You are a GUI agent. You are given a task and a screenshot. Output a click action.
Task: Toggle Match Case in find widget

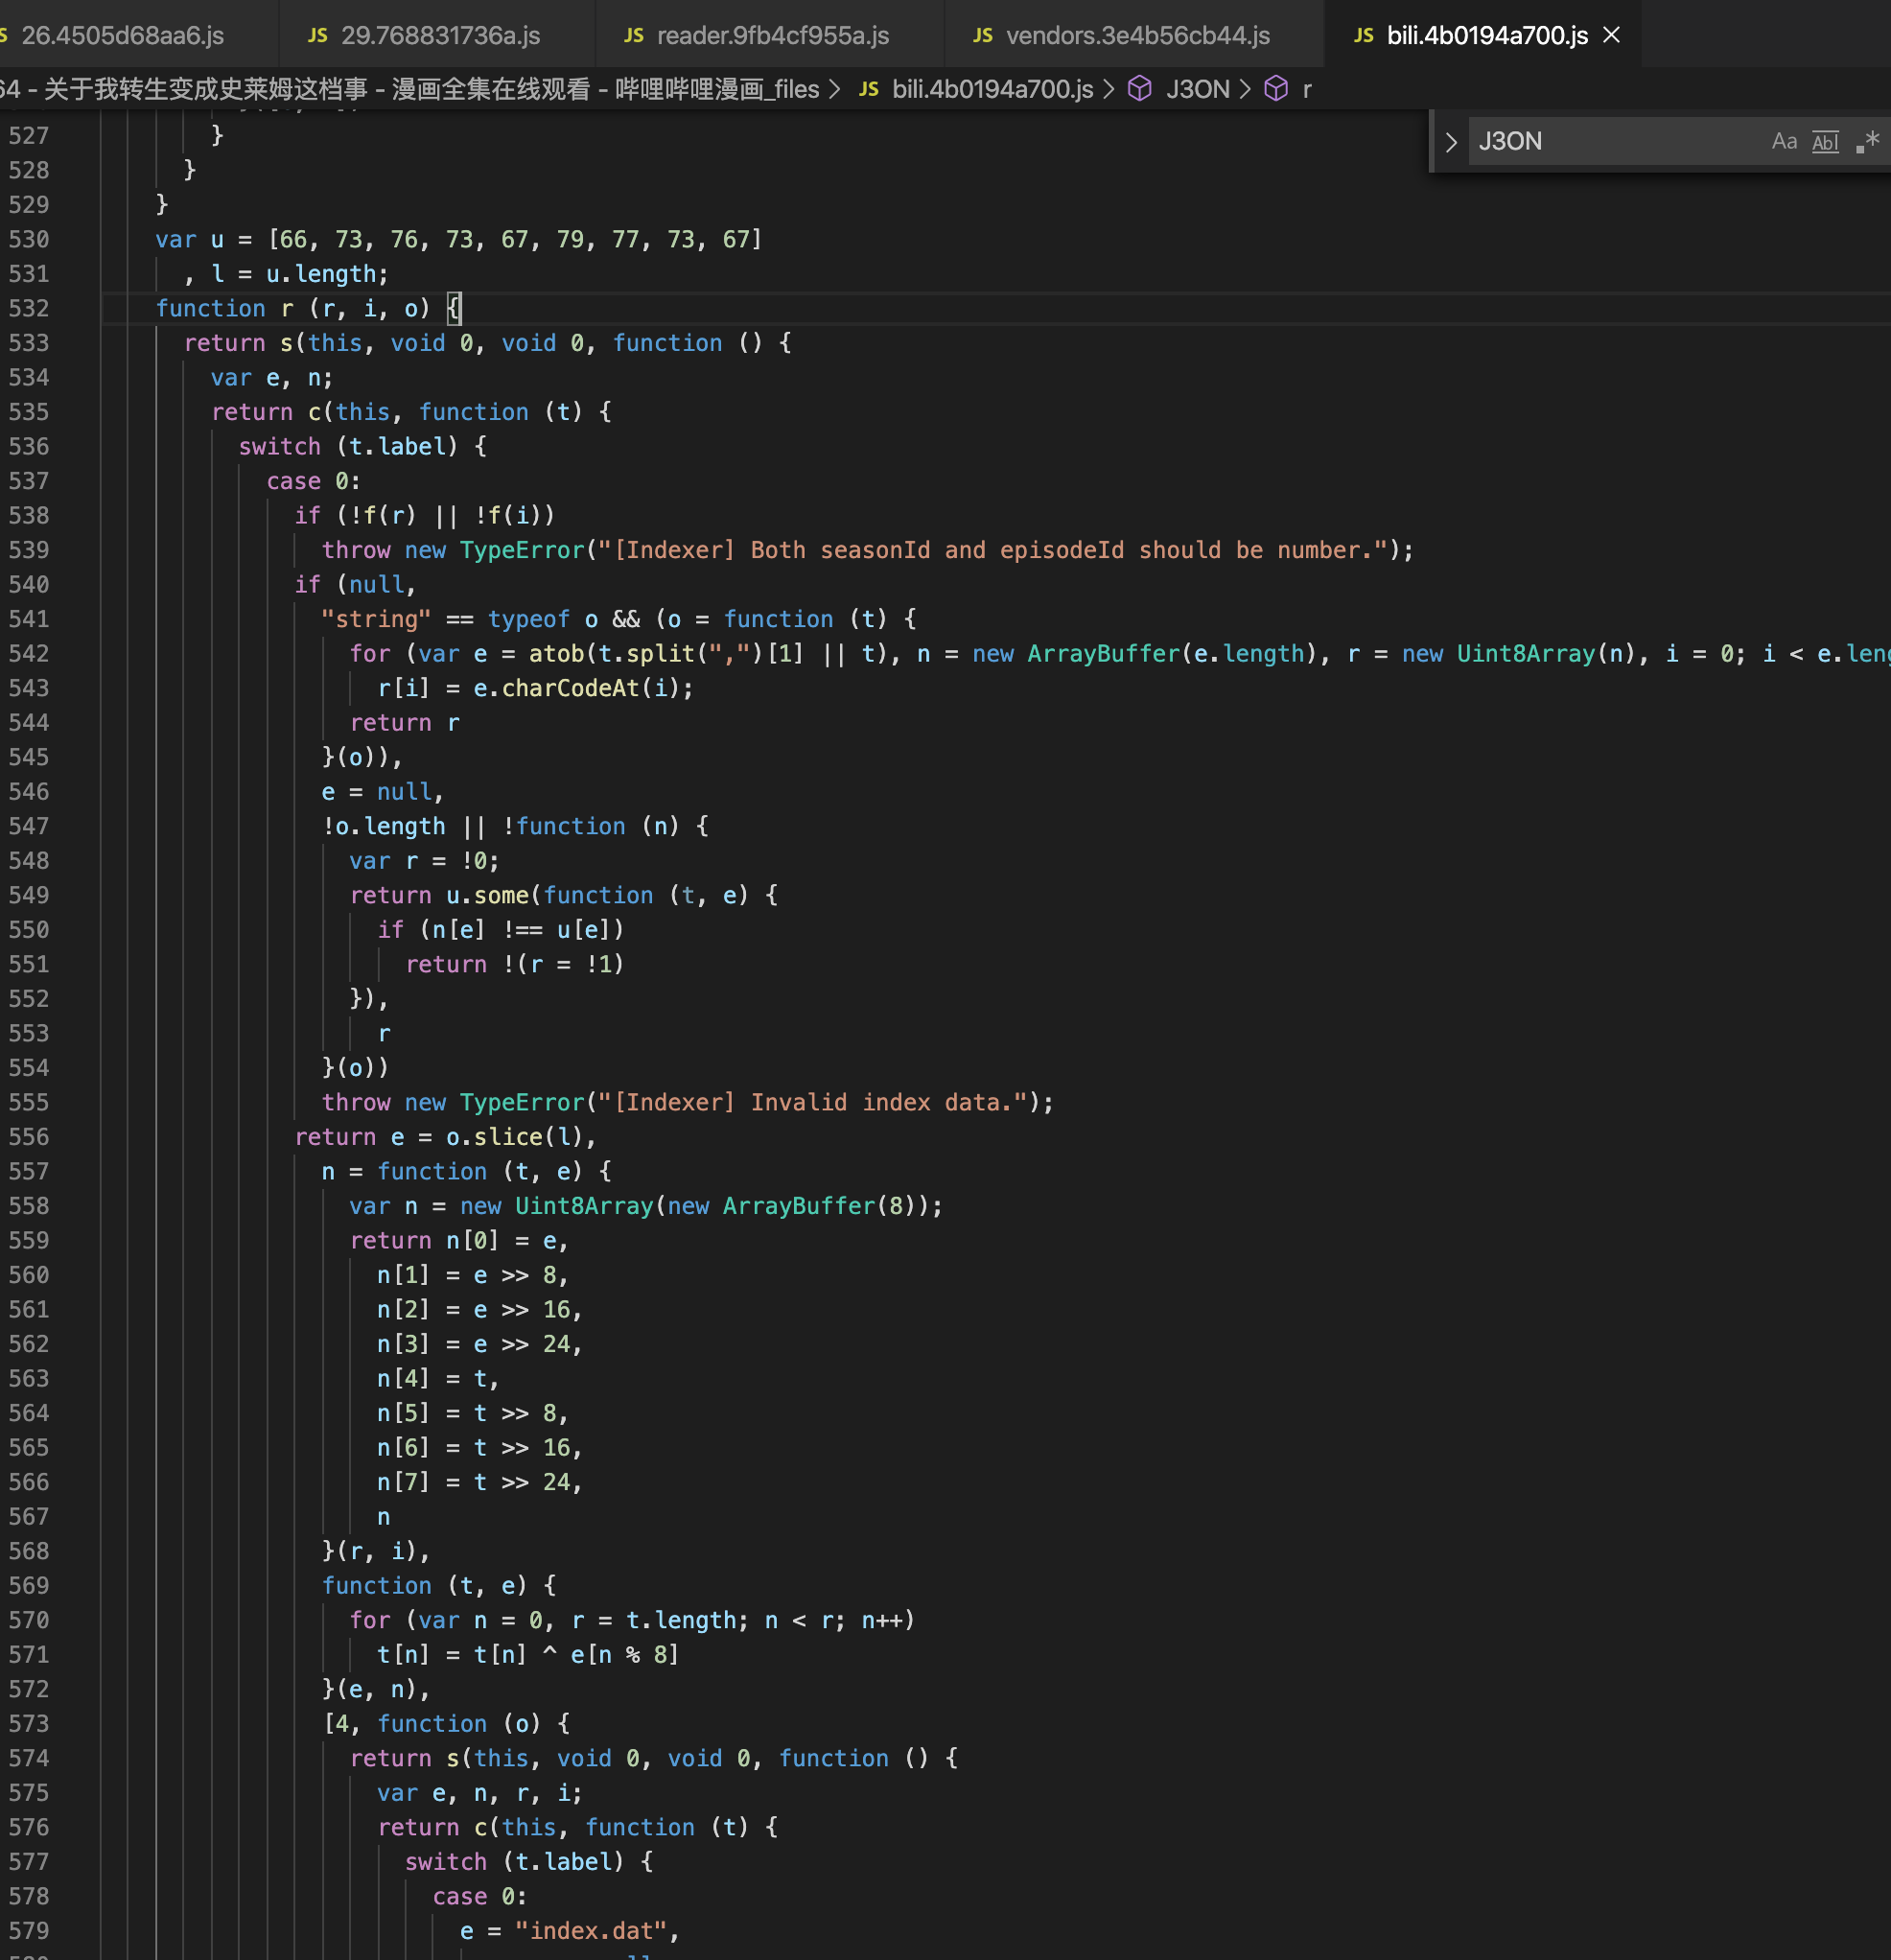[1783, 141]
